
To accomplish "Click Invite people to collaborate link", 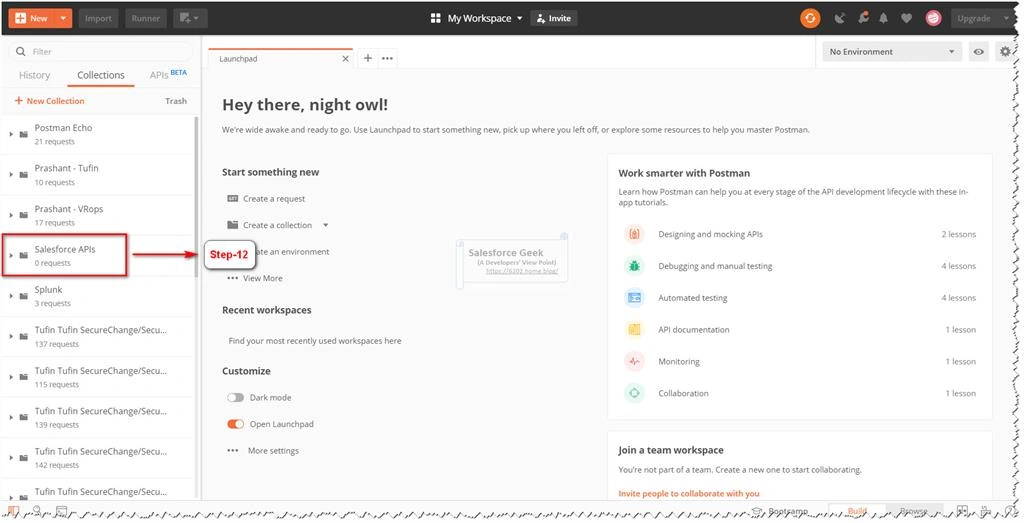I will (688, 494).
